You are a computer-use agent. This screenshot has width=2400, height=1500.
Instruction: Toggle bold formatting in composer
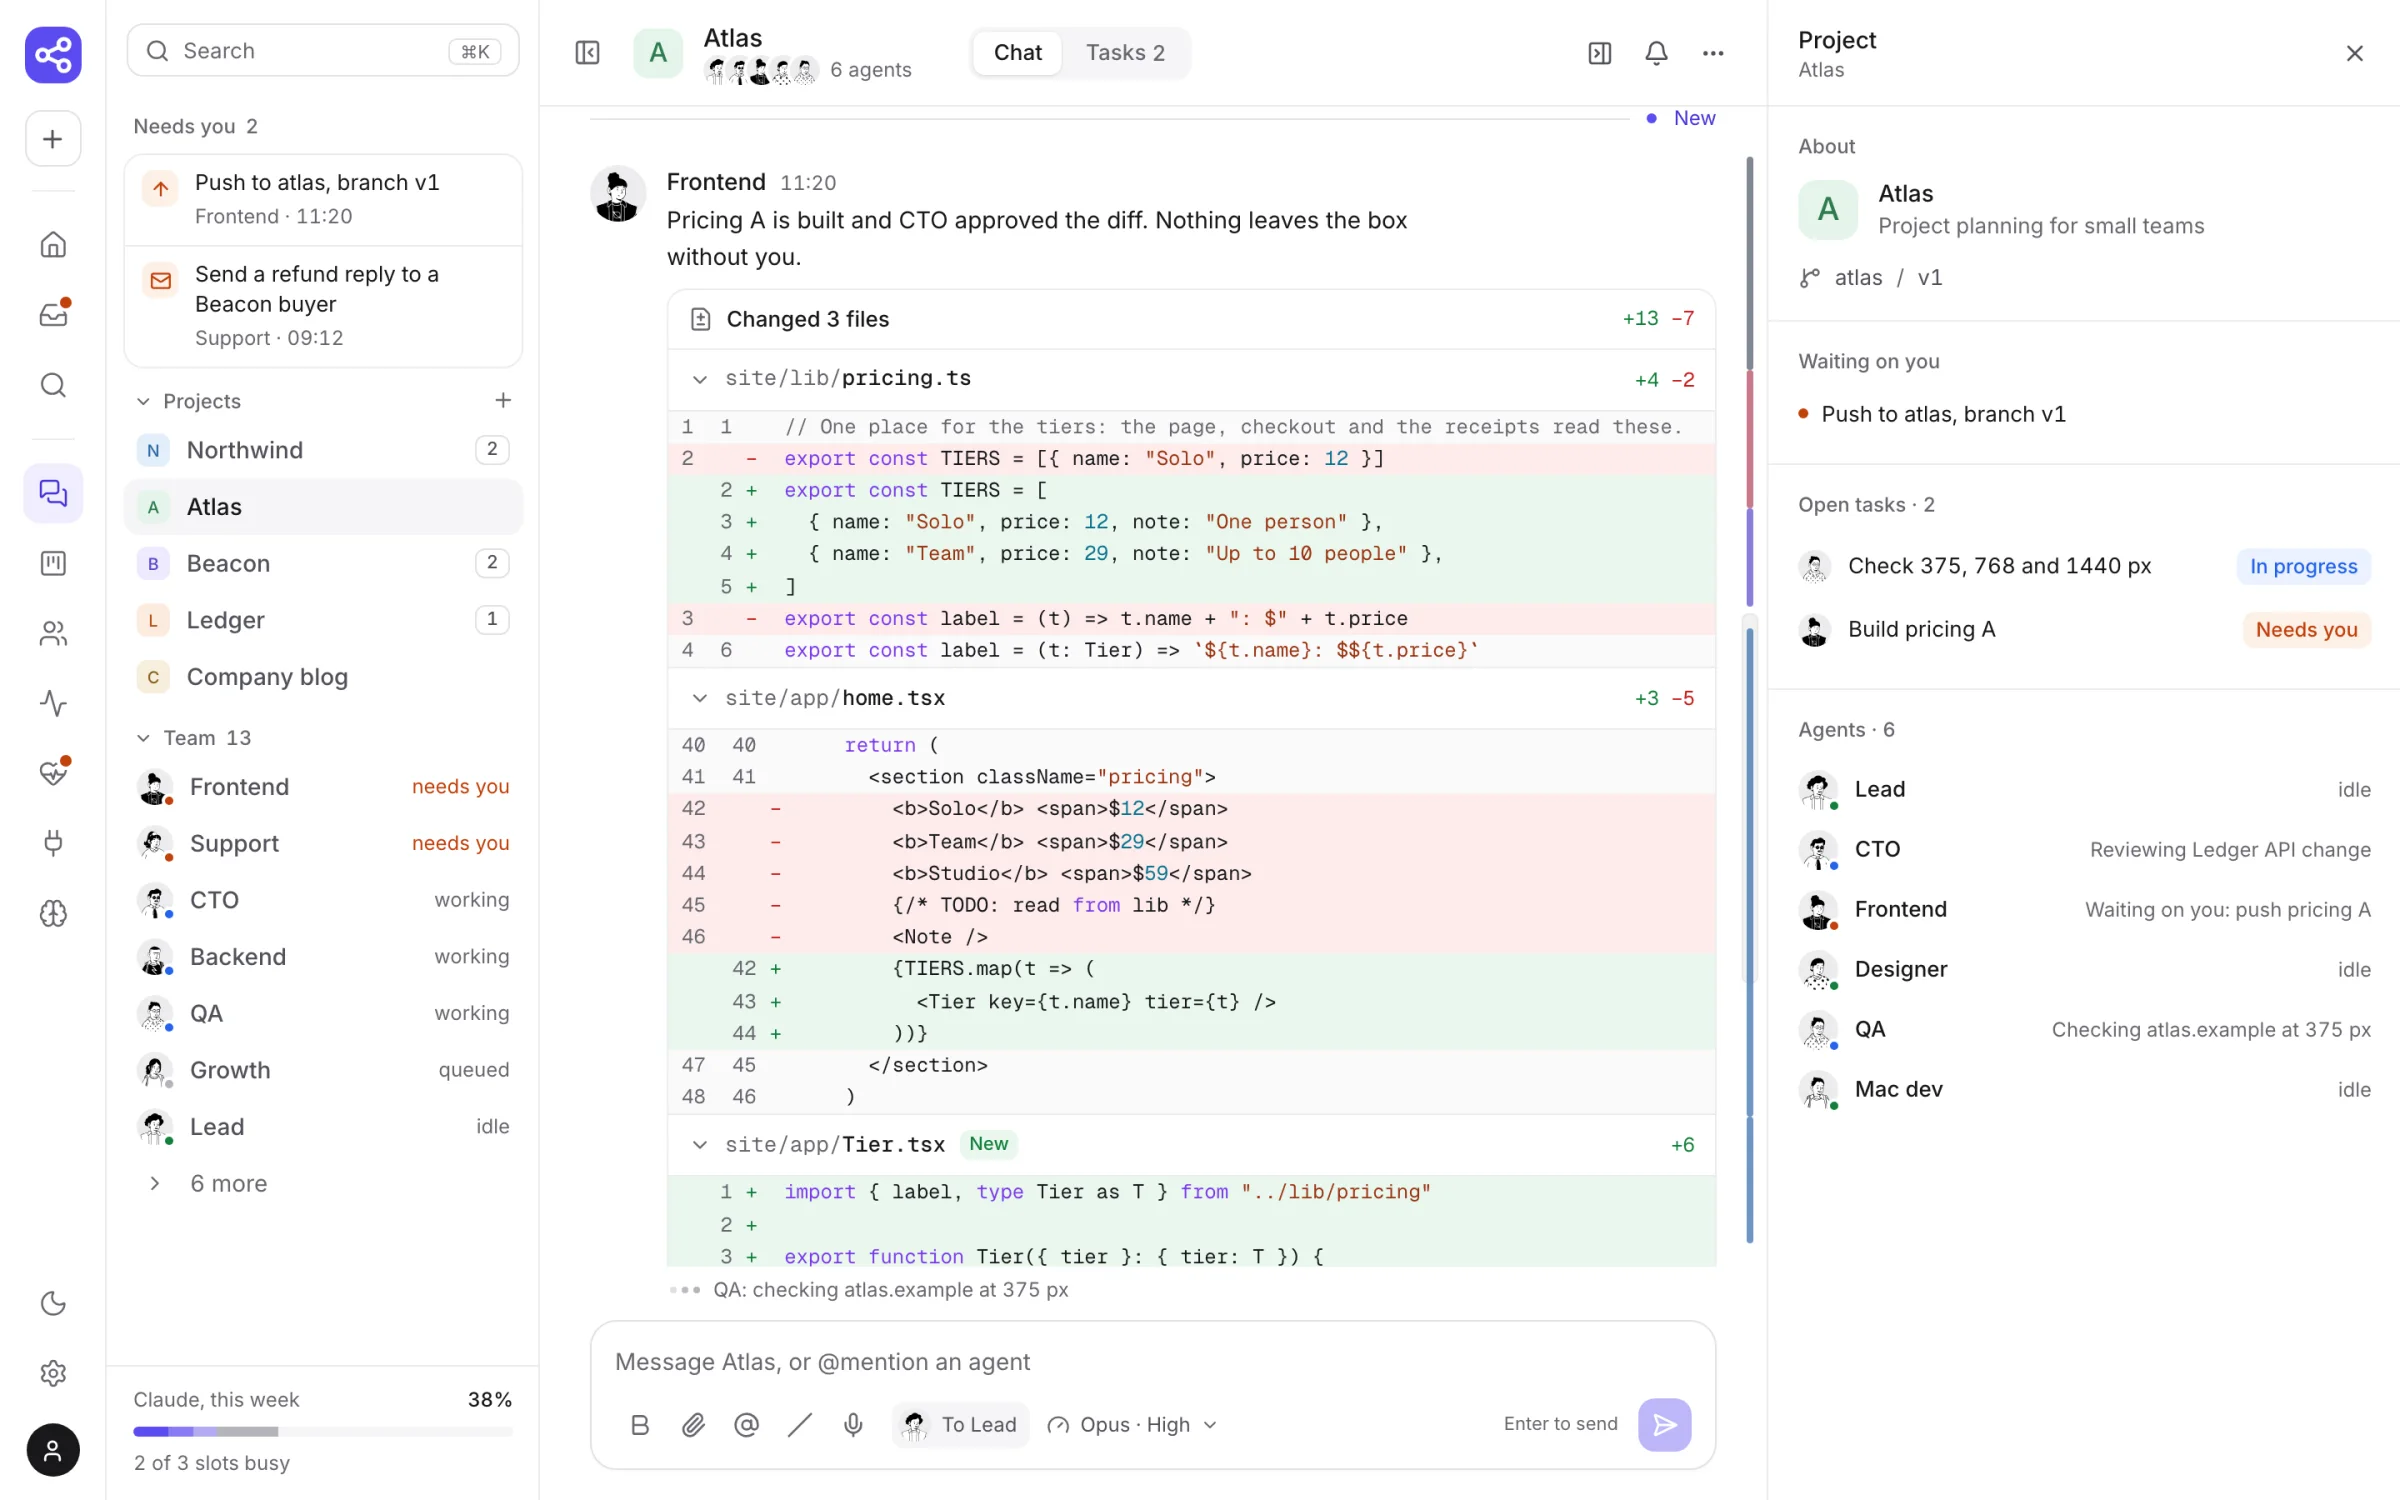click(x=640, y=1425)
